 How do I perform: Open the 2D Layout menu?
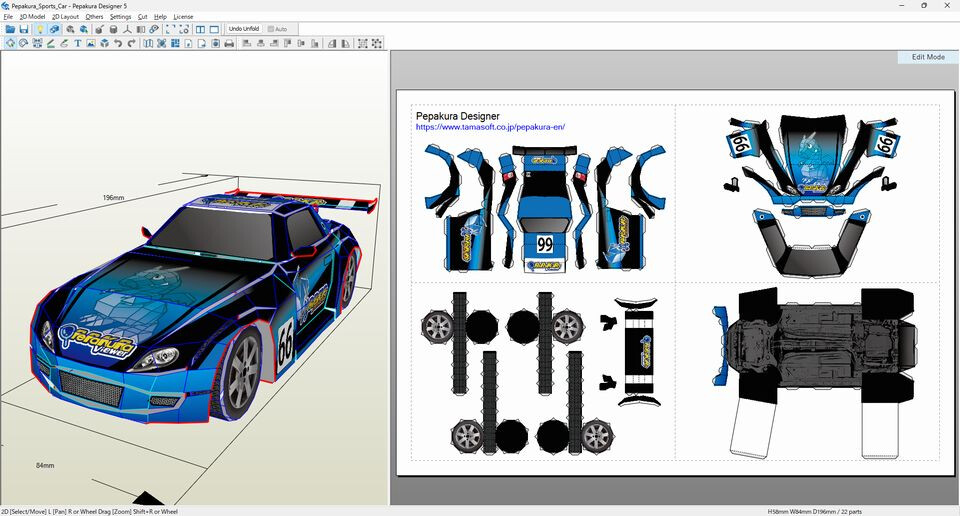(65, 17)
